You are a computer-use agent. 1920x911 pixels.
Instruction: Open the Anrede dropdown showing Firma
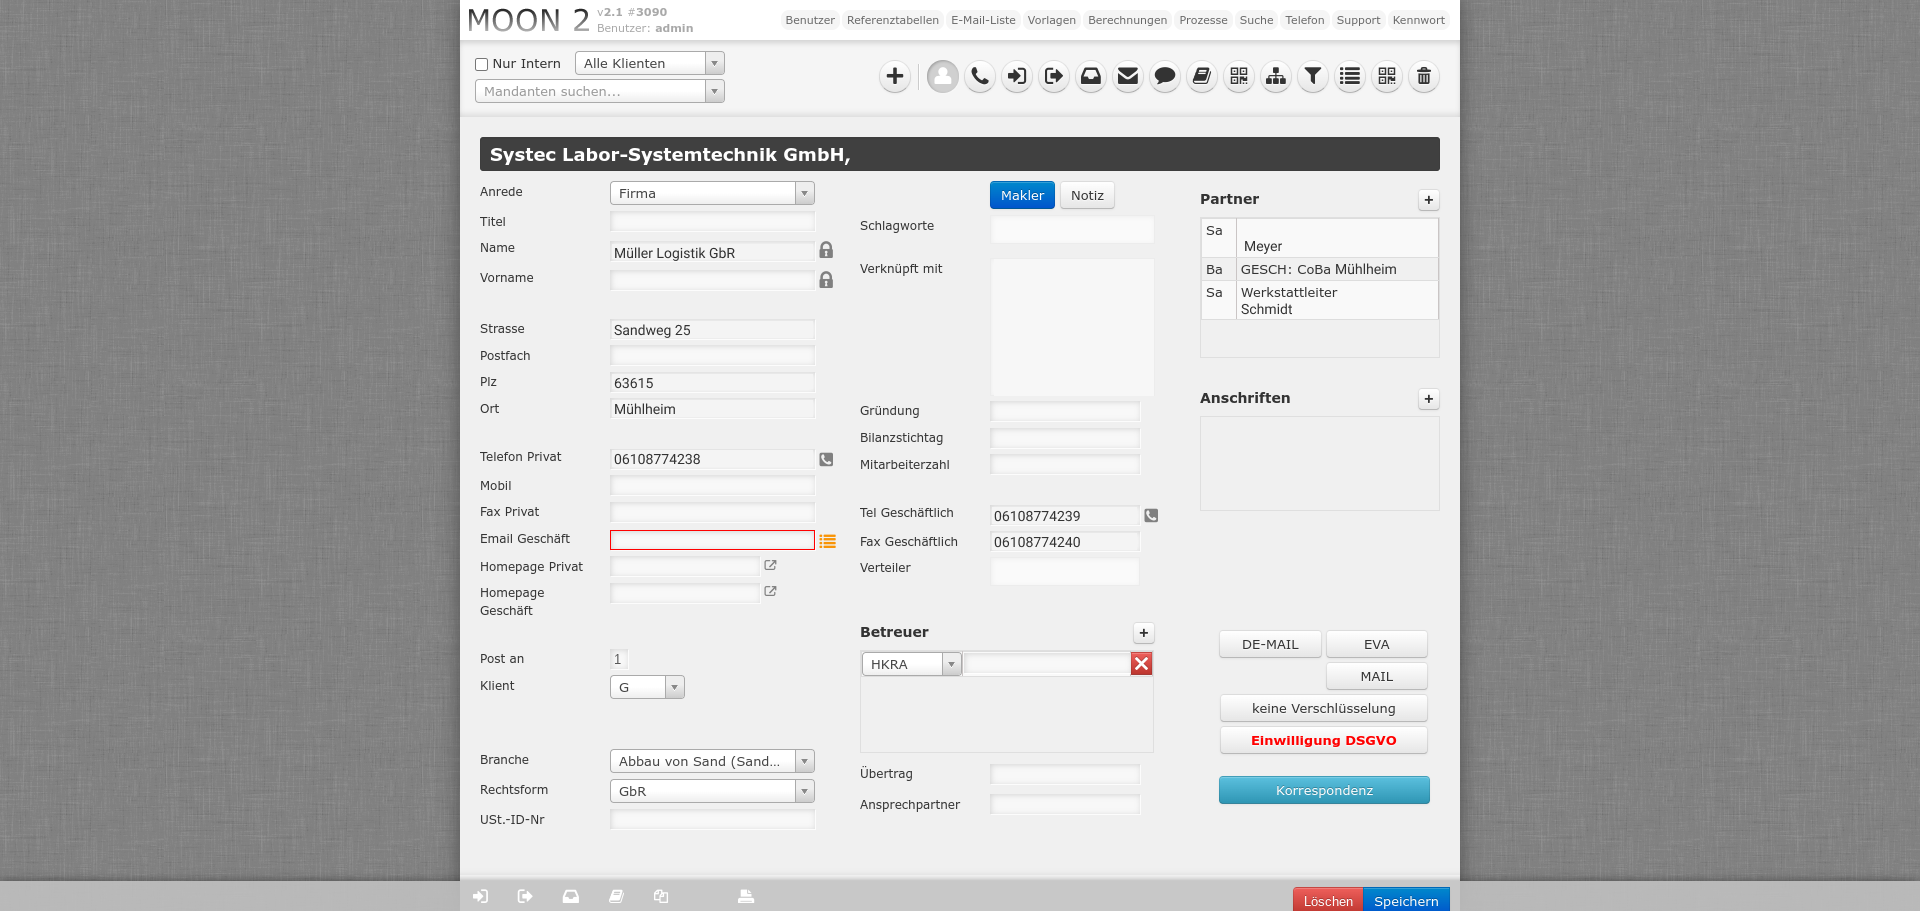point(712,193)
